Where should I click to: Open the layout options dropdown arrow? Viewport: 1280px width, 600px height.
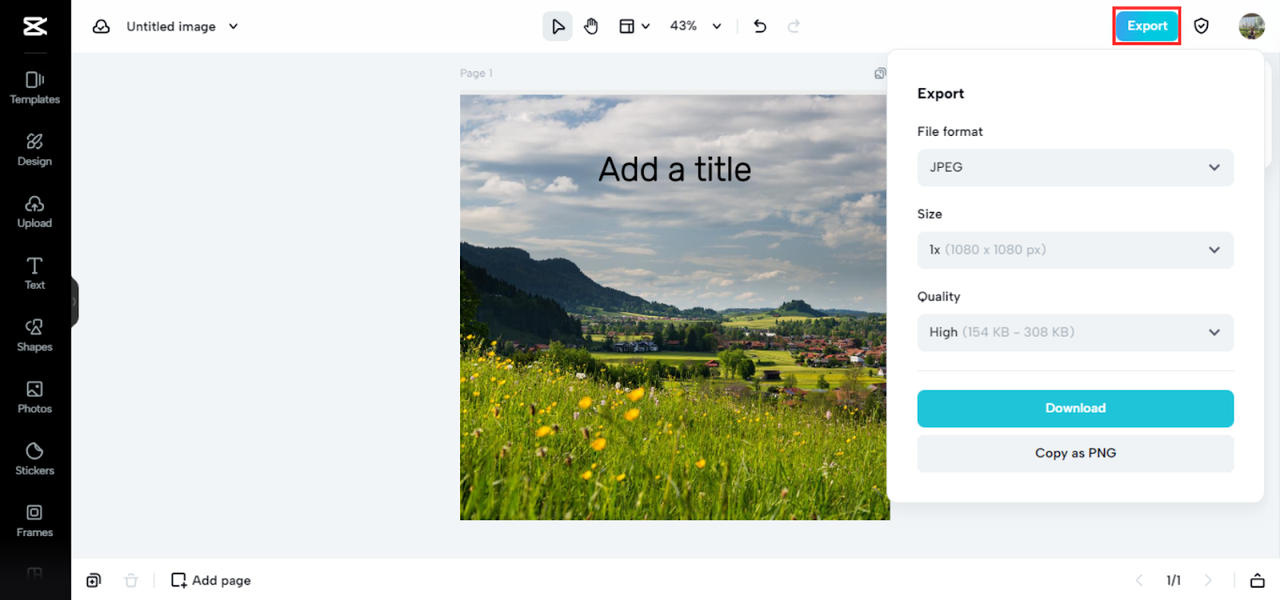[x=645, y=27]
